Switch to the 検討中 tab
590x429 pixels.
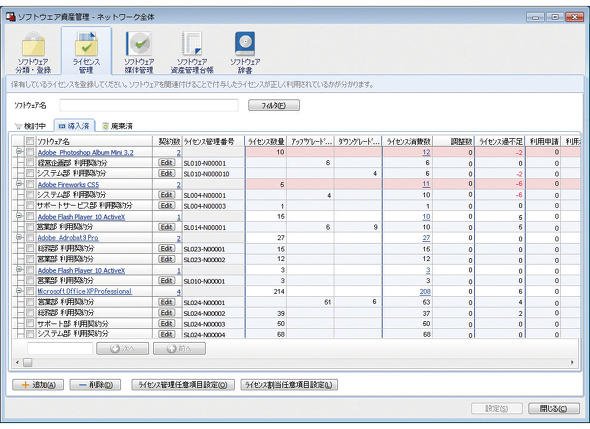tap(31, 126)
